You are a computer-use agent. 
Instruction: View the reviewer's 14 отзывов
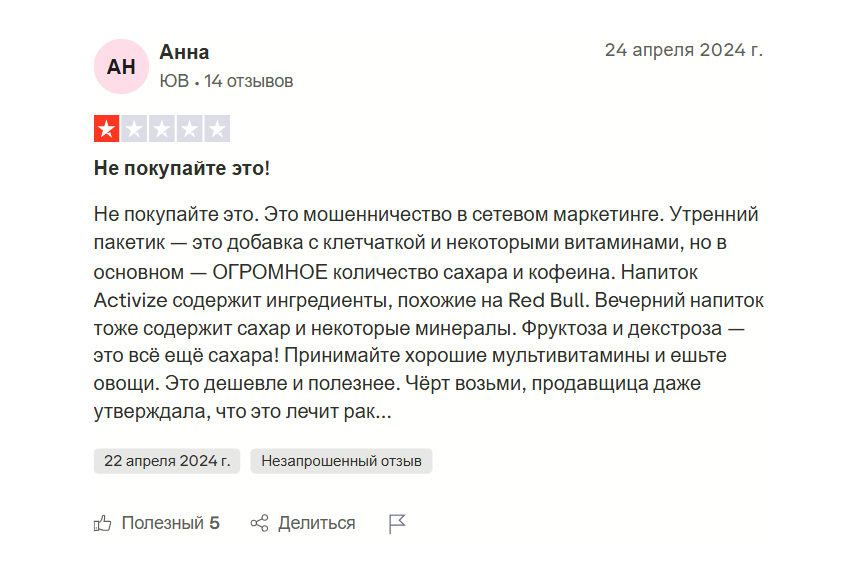(x=249, y=81)
